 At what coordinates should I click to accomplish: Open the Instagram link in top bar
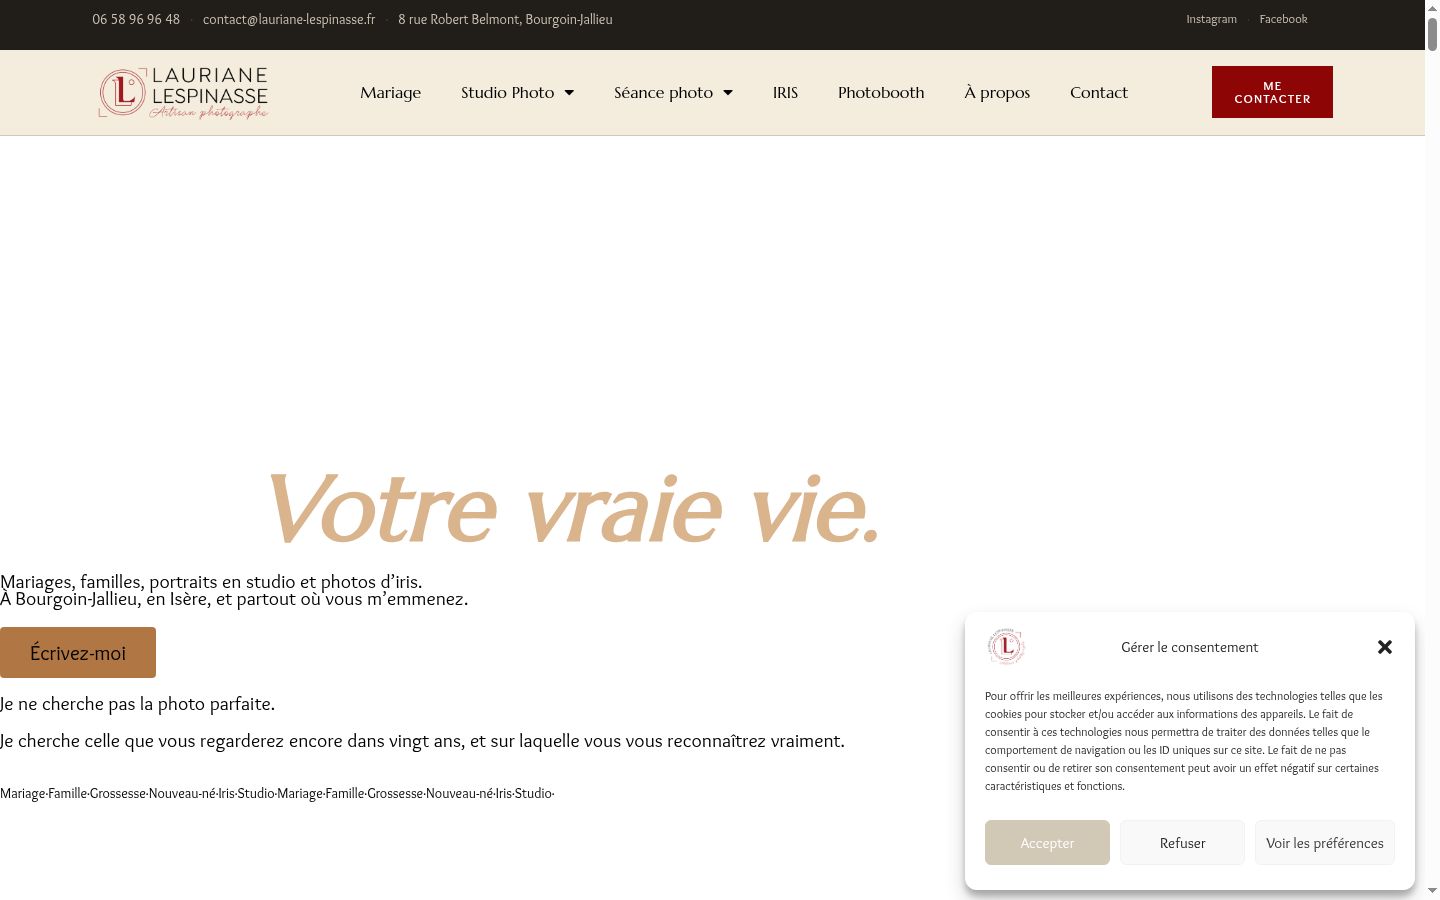point(1211,19)
